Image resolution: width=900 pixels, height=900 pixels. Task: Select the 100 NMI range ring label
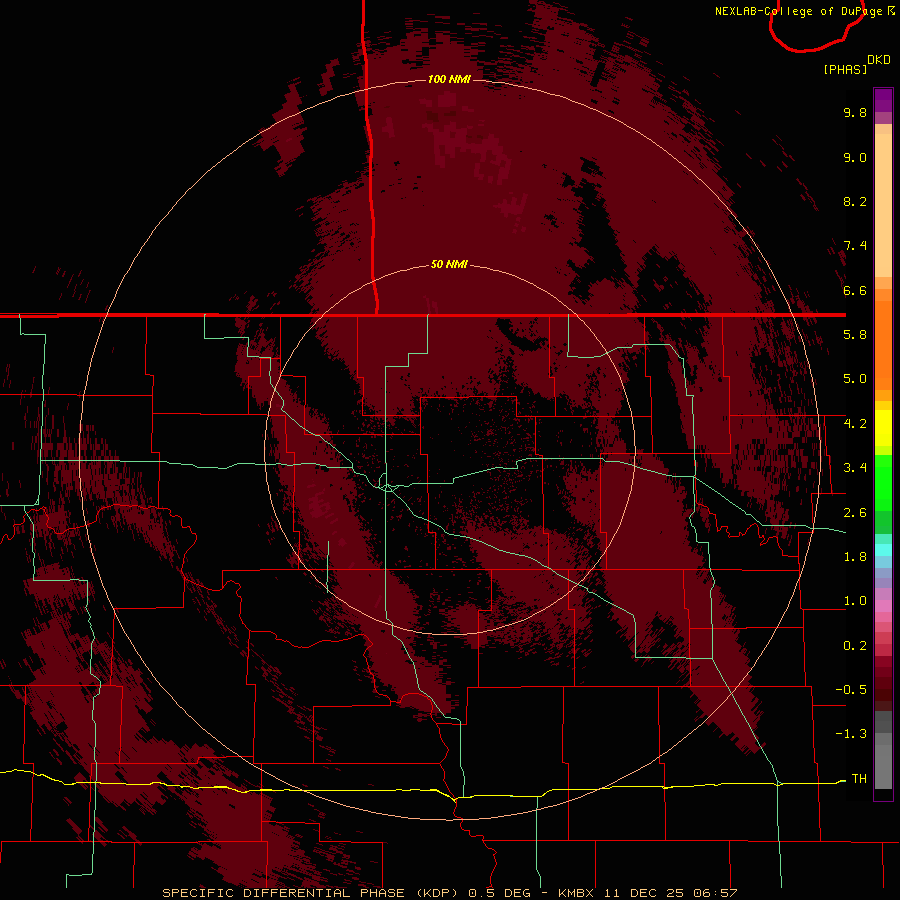pos(449,79)
